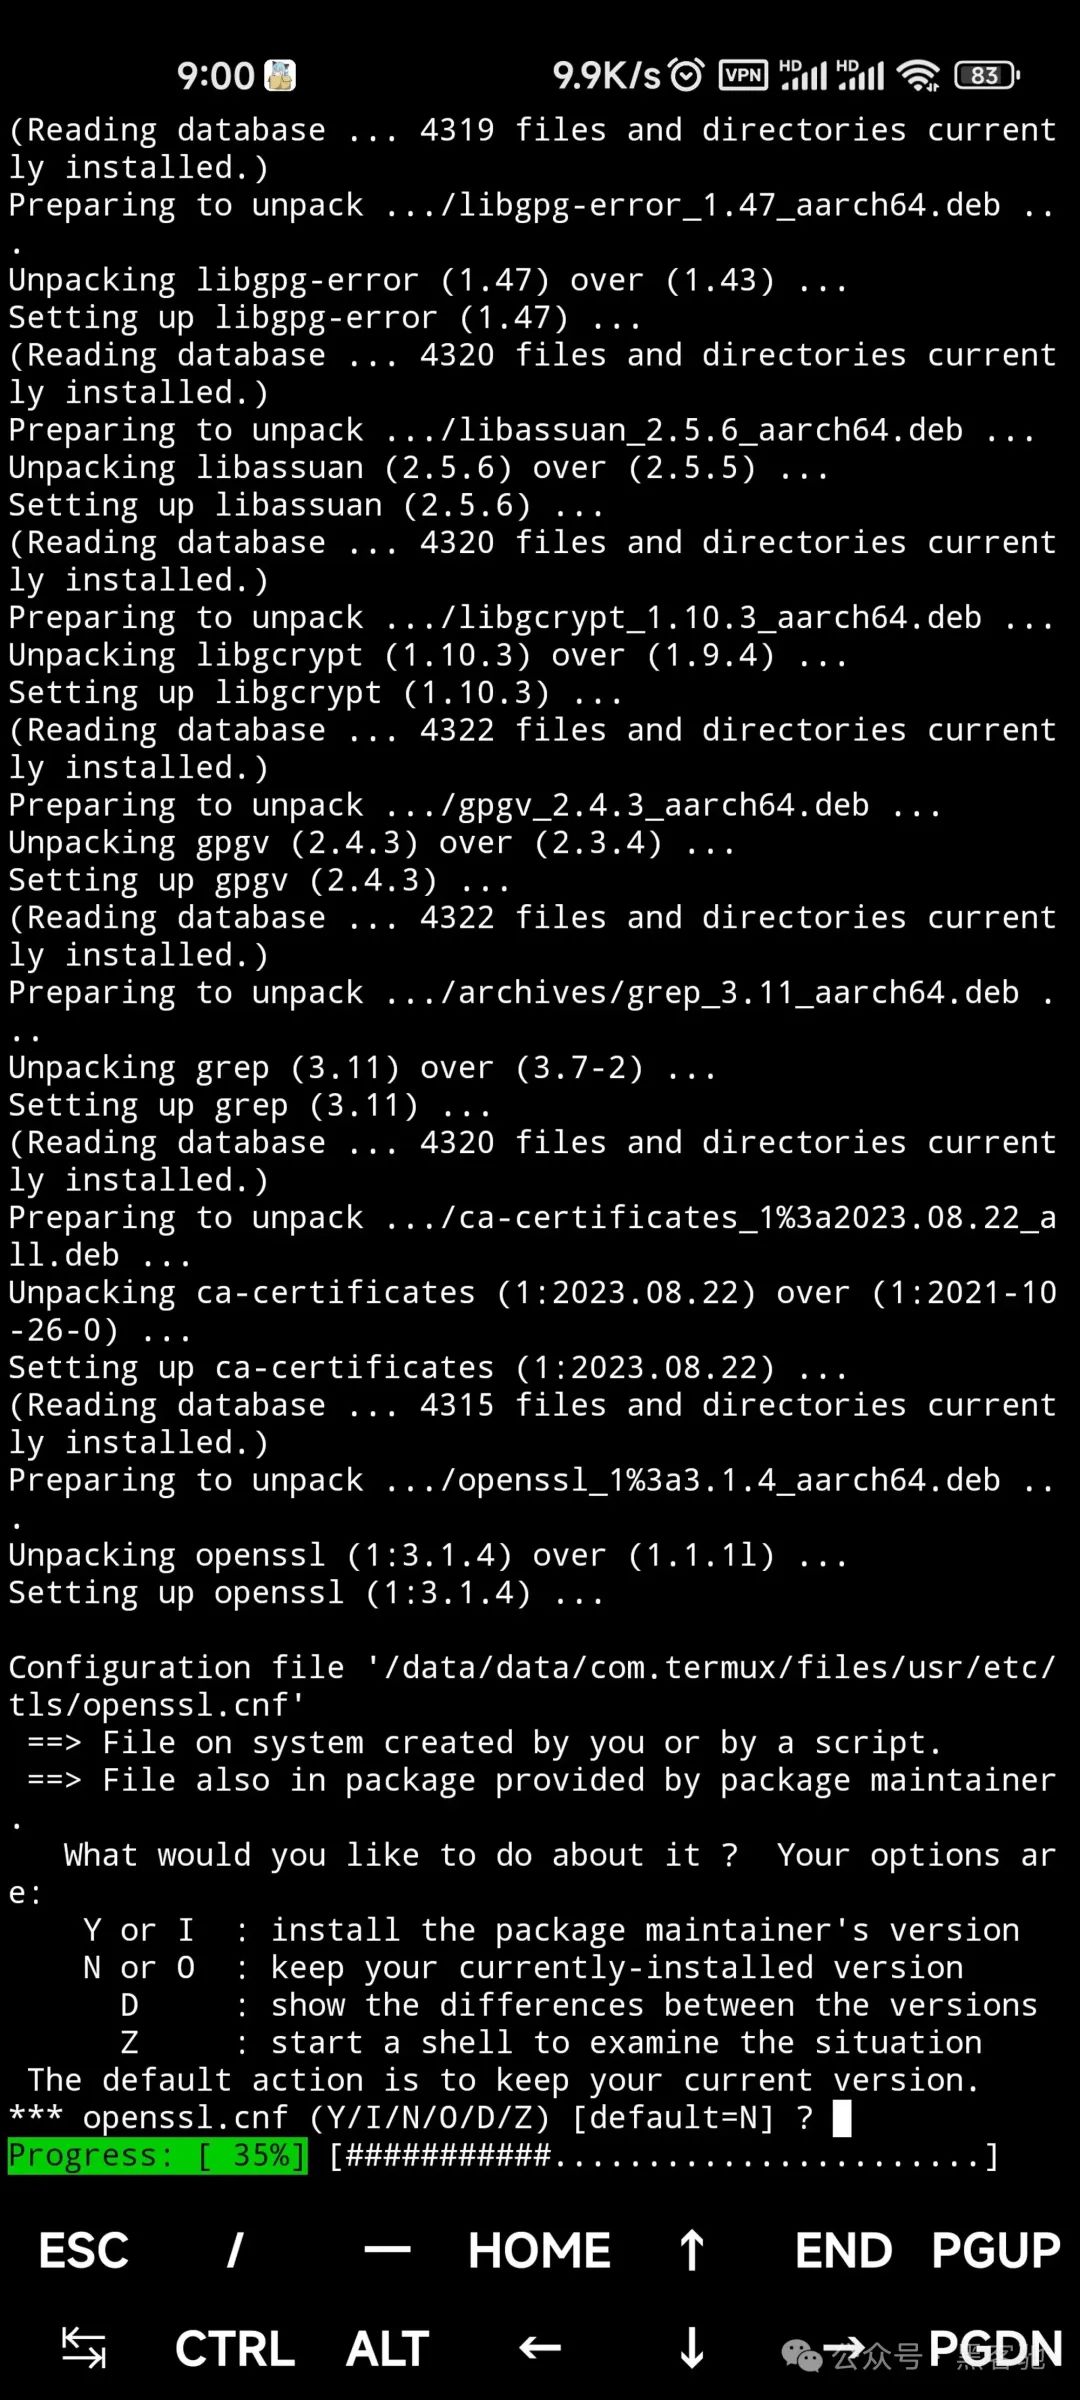Screen dimensions: 1080x2400
Task: Tap the PGUP extra key
Action: pos(995,2252)
